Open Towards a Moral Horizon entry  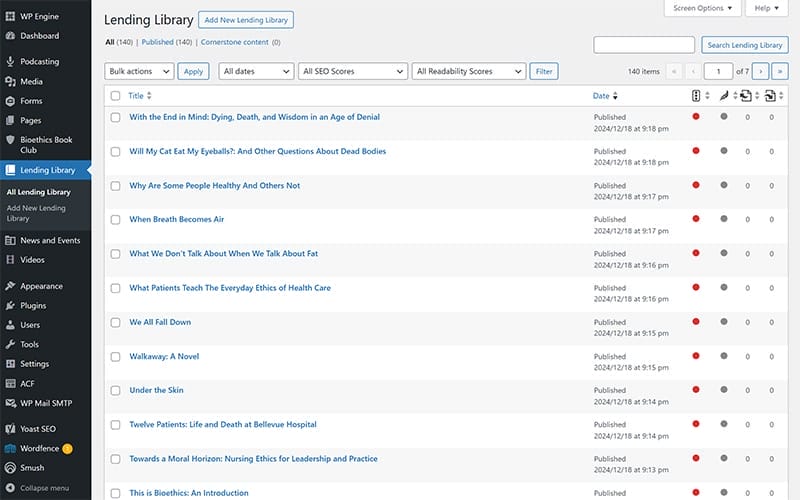254,459
